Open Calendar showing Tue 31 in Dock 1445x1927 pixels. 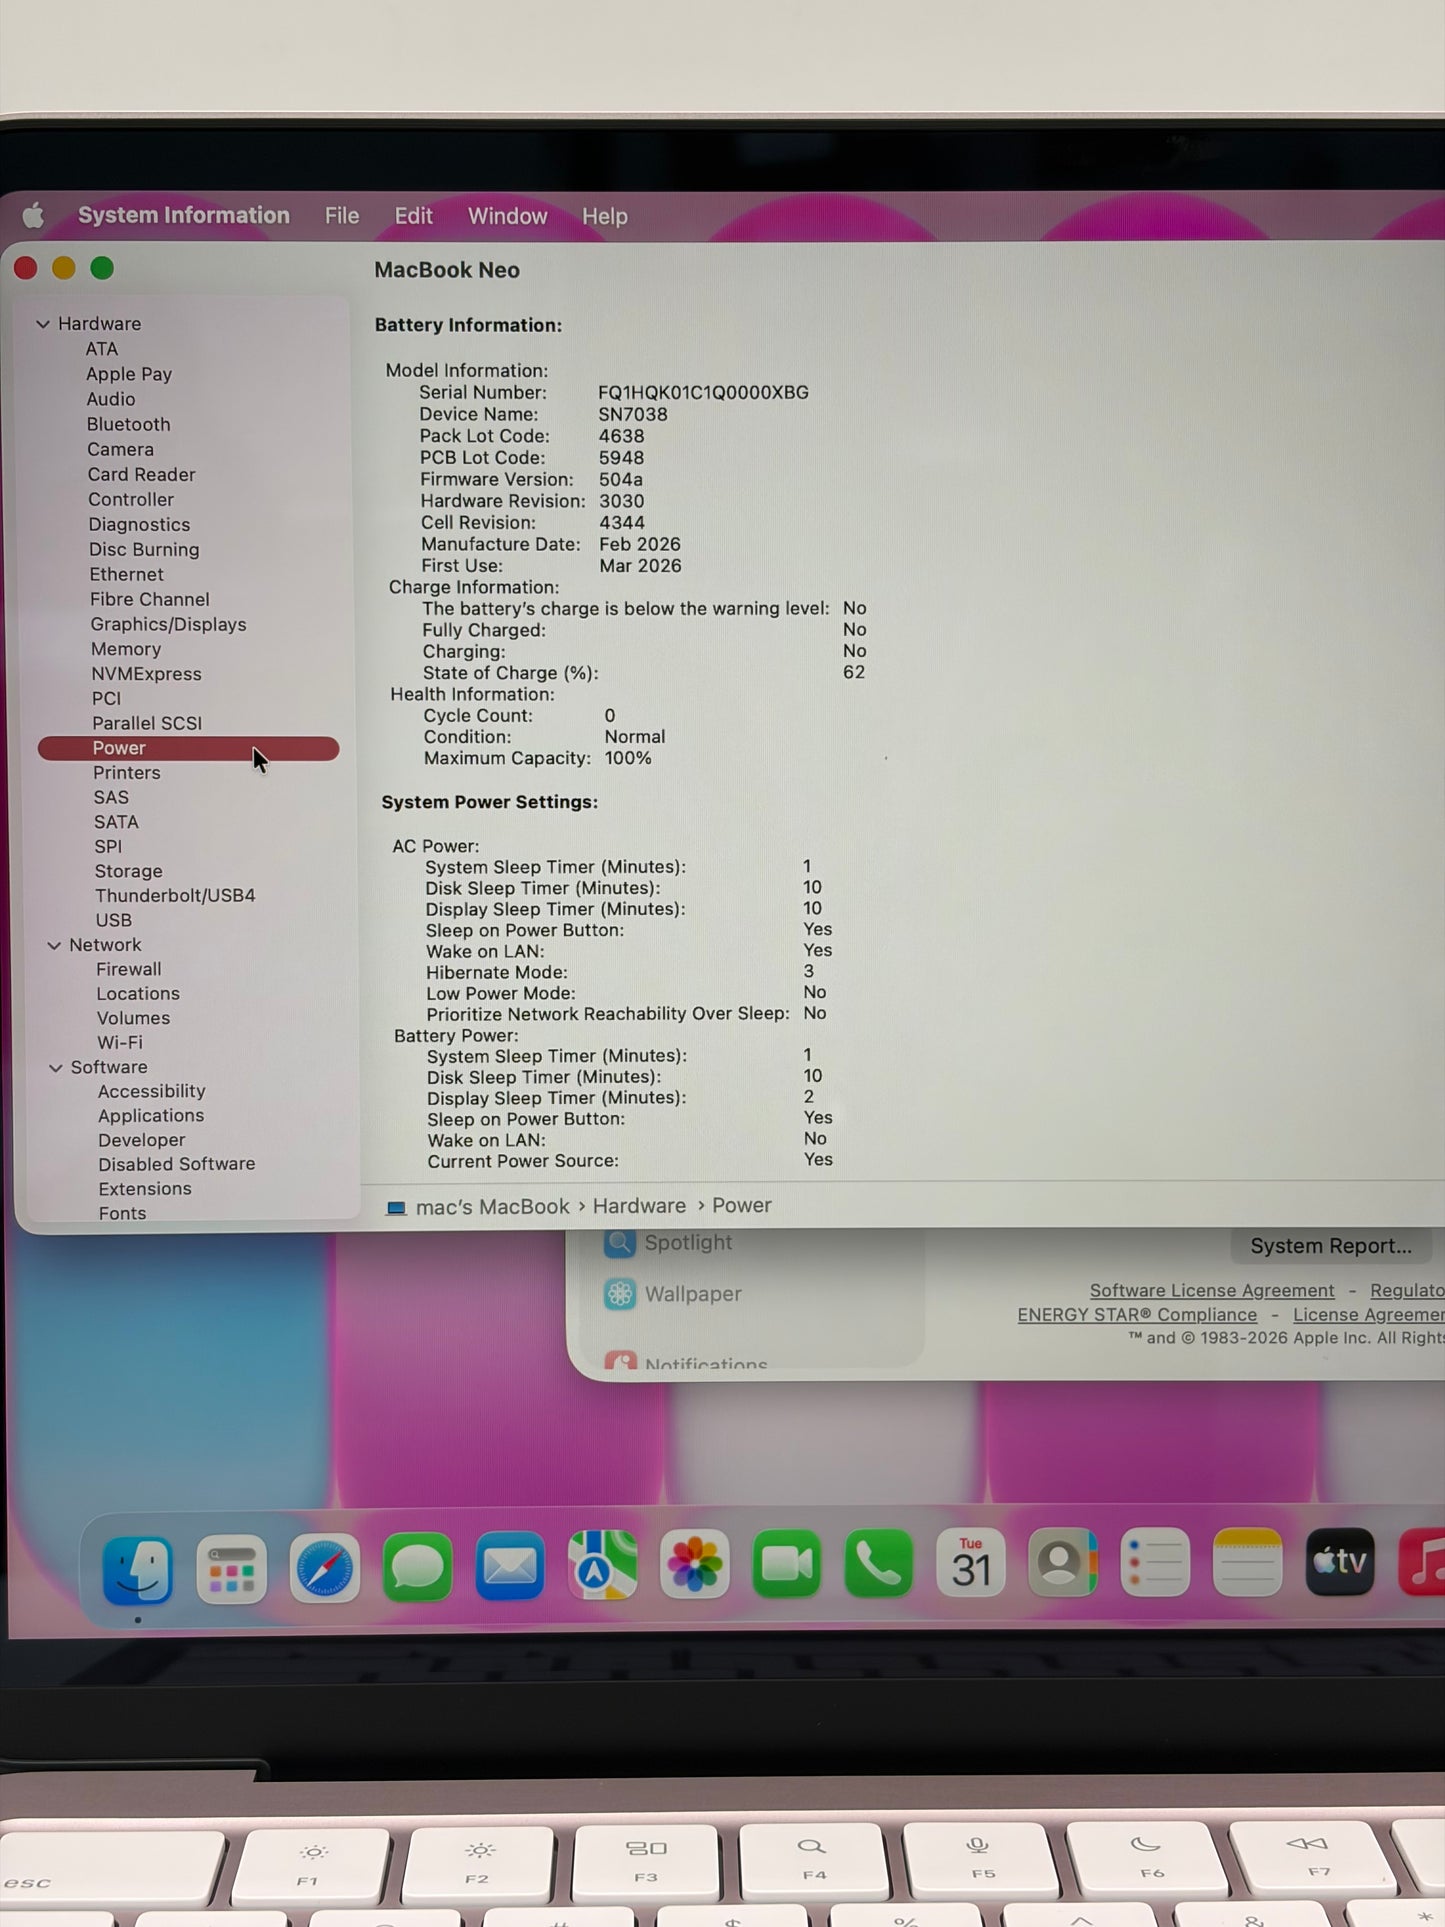coord(970,1563)
